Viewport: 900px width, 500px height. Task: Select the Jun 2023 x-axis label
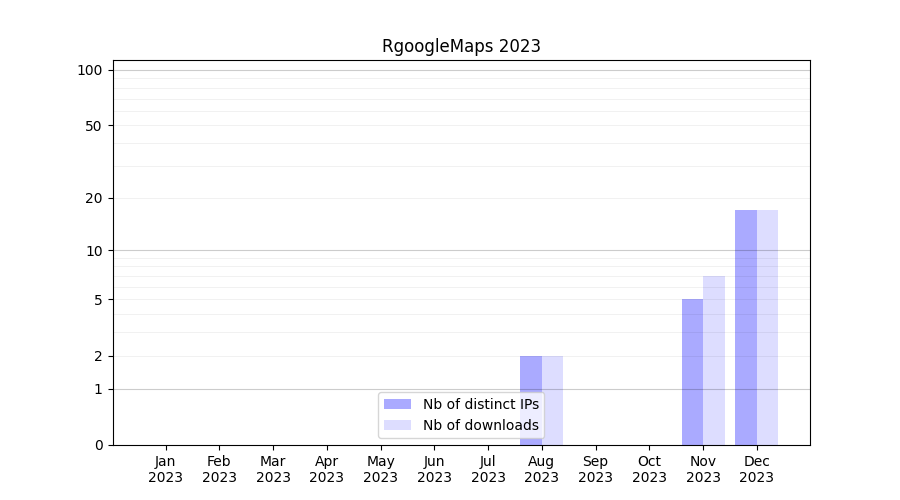click(434, 469)
